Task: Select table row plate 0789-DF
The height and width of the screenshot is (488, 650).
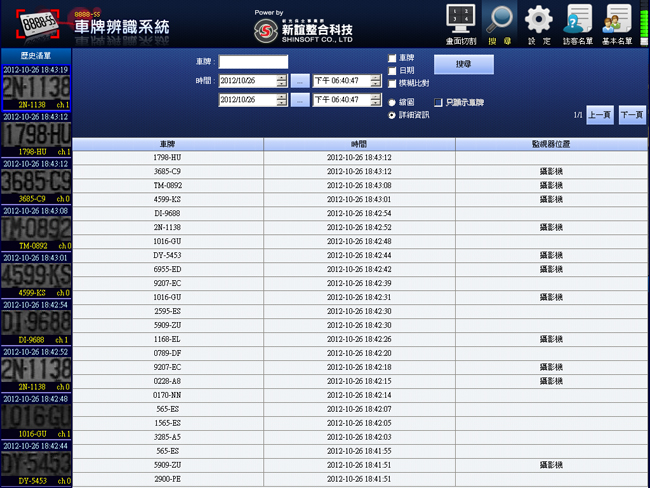Action: point(360,353)
